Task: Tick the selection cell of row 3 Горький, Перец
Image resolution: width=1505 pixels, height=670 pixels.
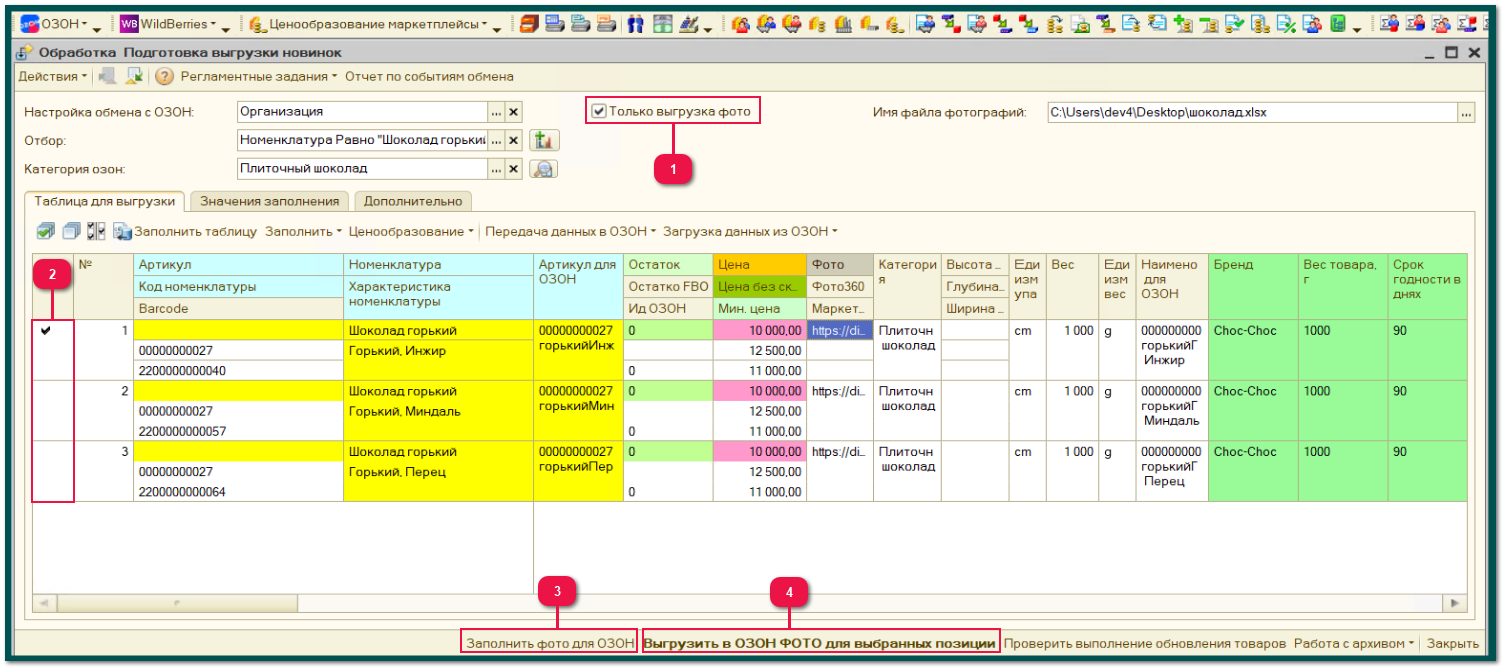Action: coord(53,471)
